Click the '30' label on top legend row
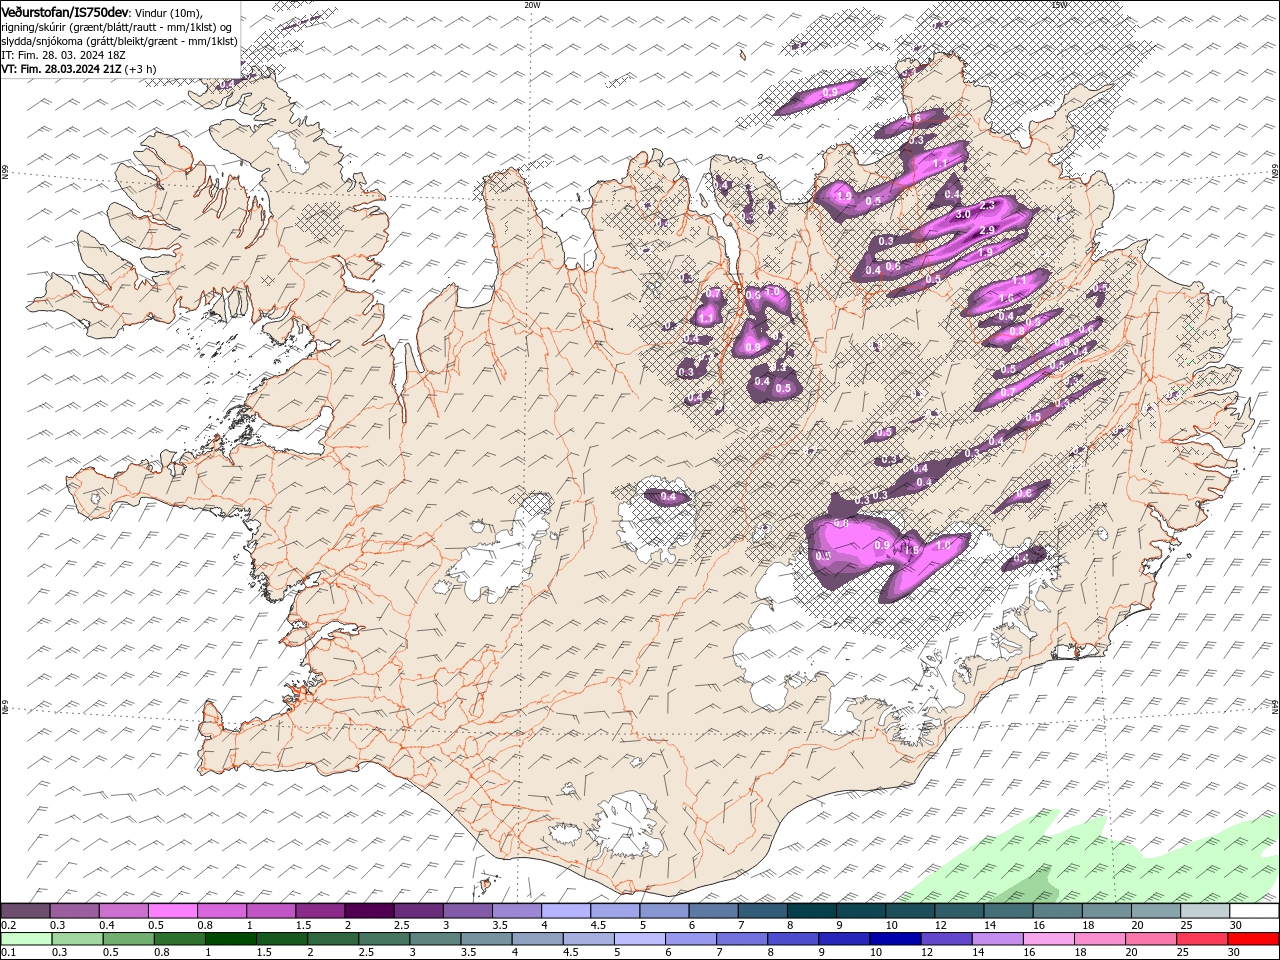1280x960 pixels. click(x=1235, y=925)
